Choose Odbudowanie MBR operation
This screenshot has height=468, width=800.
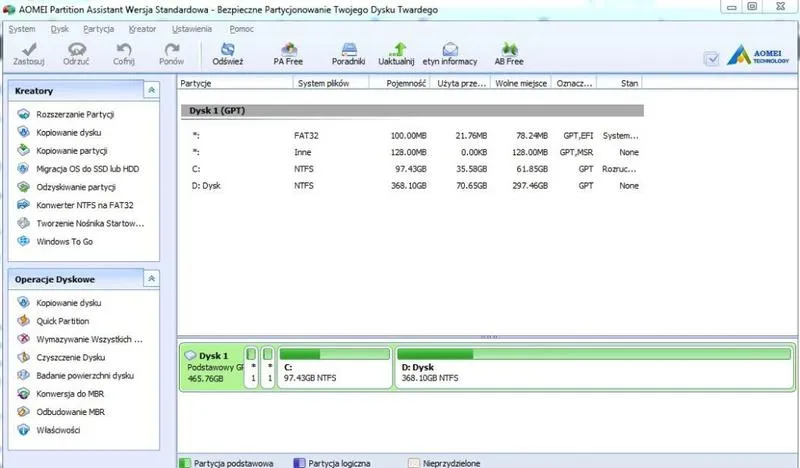(70, 412)
